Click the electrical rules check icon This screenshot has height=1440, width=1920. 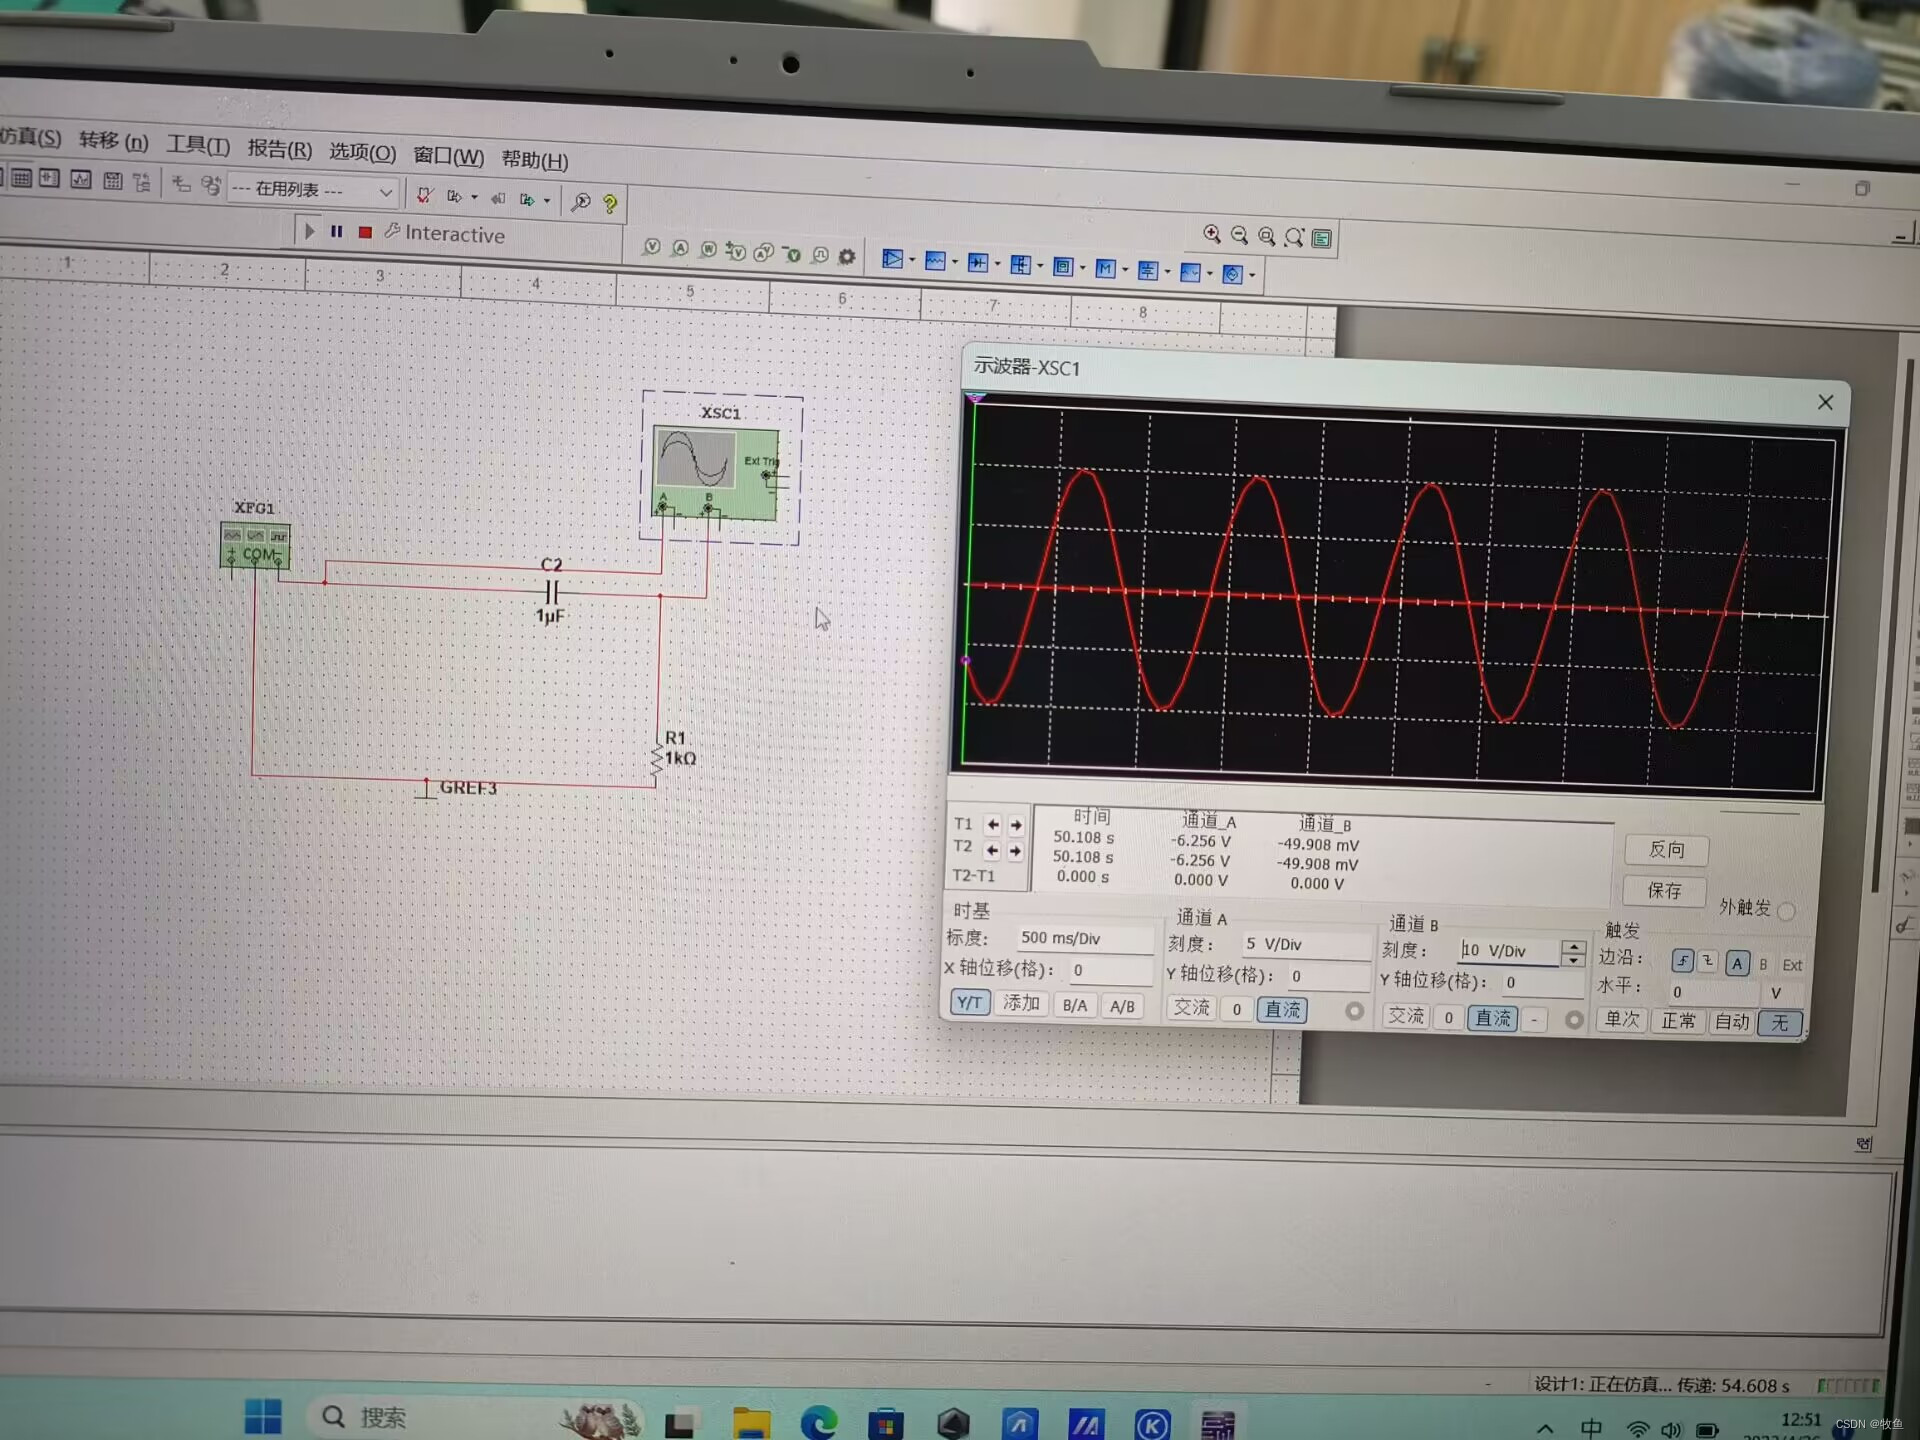pyautogui.click(x=424, y=196)
